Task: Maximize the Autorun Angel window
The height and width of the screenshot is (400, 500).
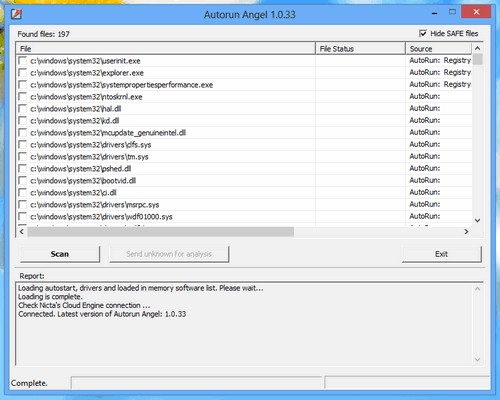Action: click(x=452, y=12)
